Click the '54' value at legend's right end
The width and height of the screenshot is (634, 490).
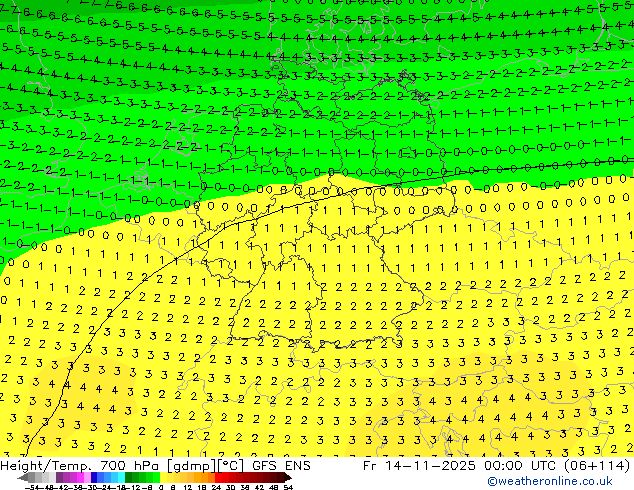288,487
